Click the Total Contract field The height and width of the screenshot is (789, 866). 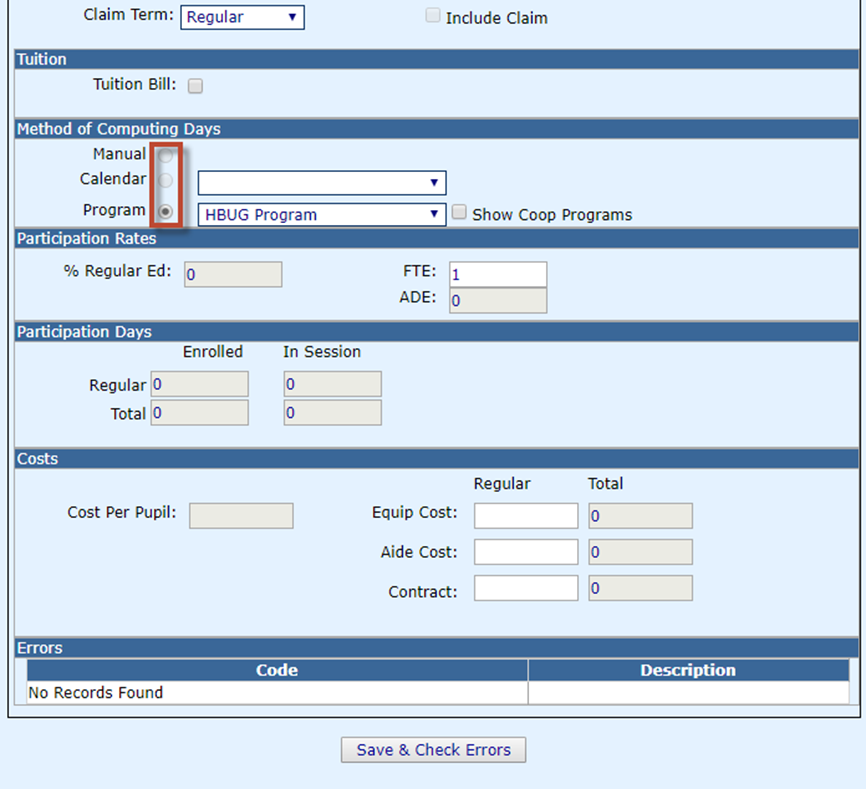(640, 588)
